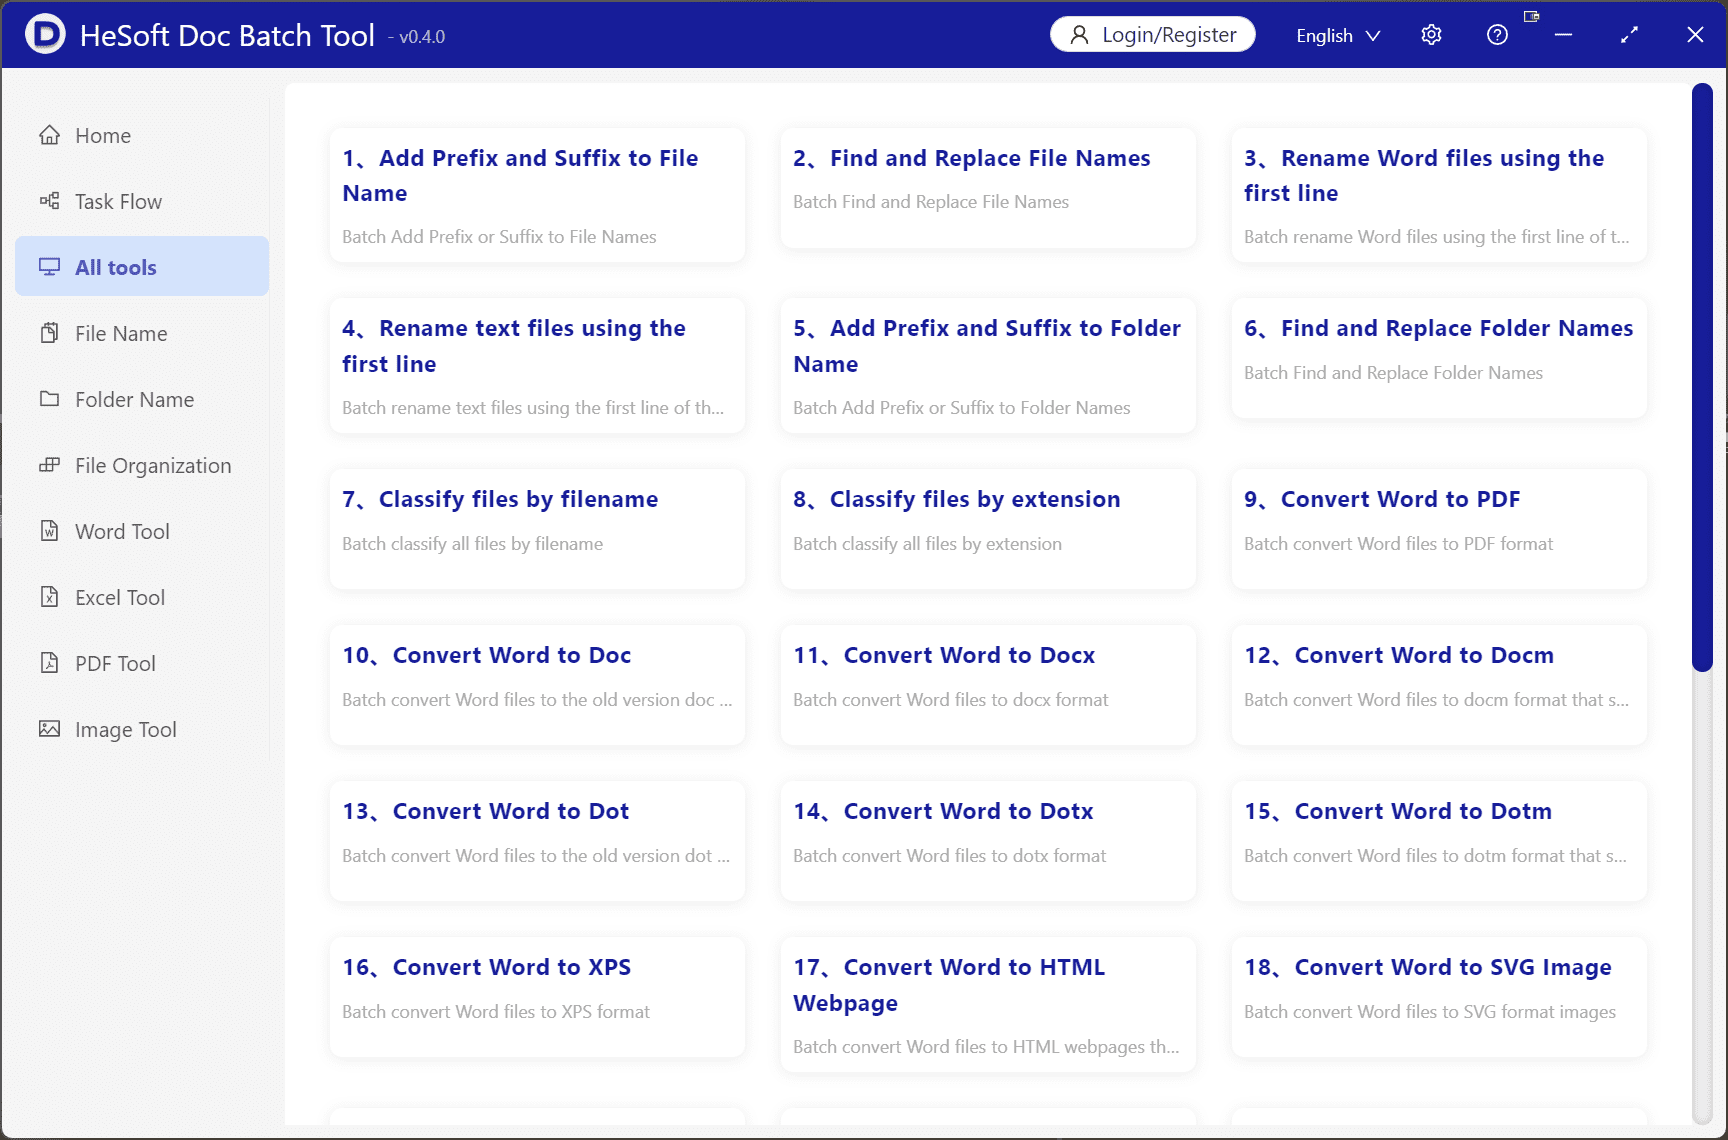1728x1140 pixels.
Task: Switch to the File Name section
Action: tap(120, 333)
